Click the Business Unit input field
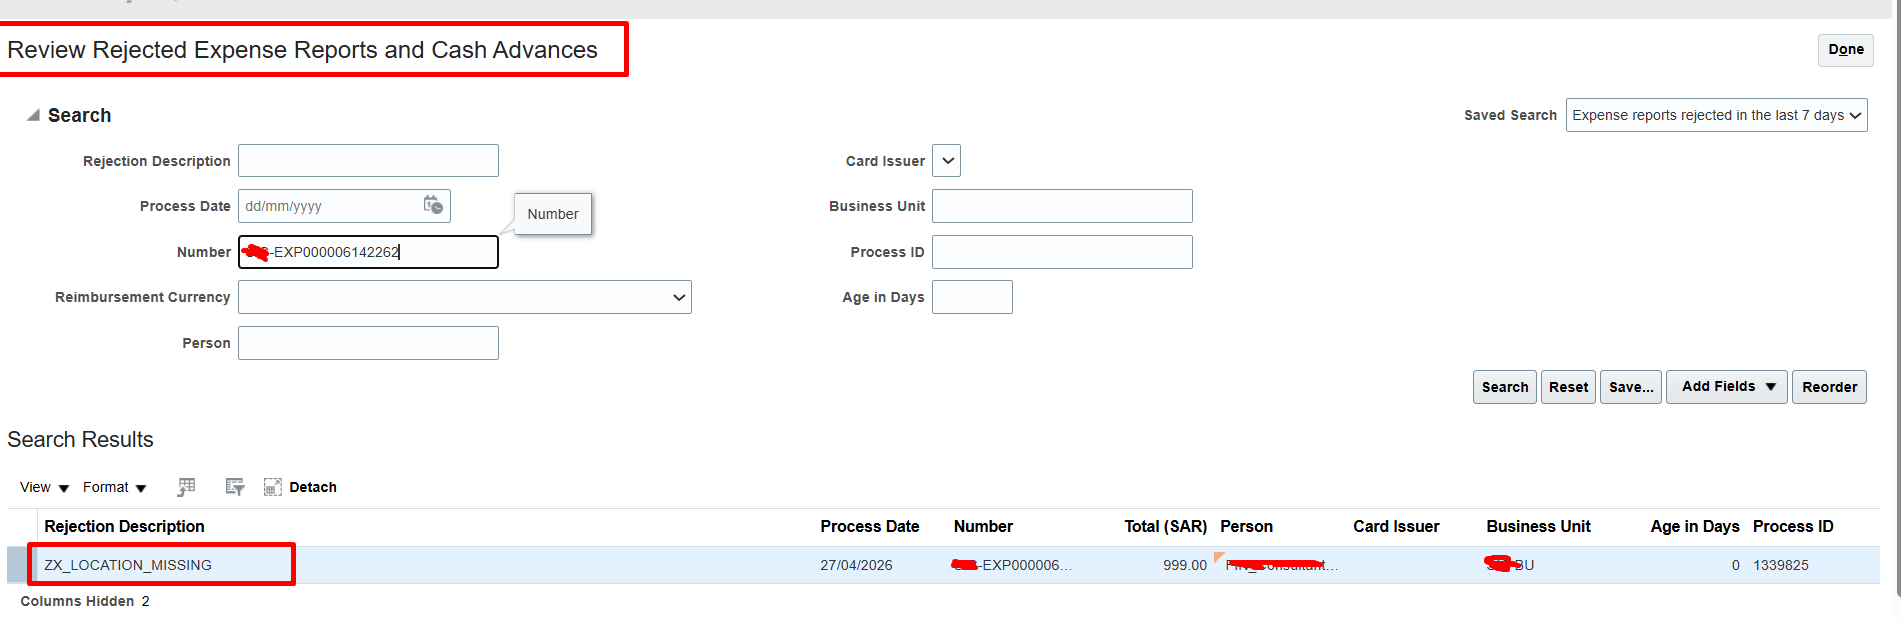1901x620 pixels. (x=1062, y=206)
